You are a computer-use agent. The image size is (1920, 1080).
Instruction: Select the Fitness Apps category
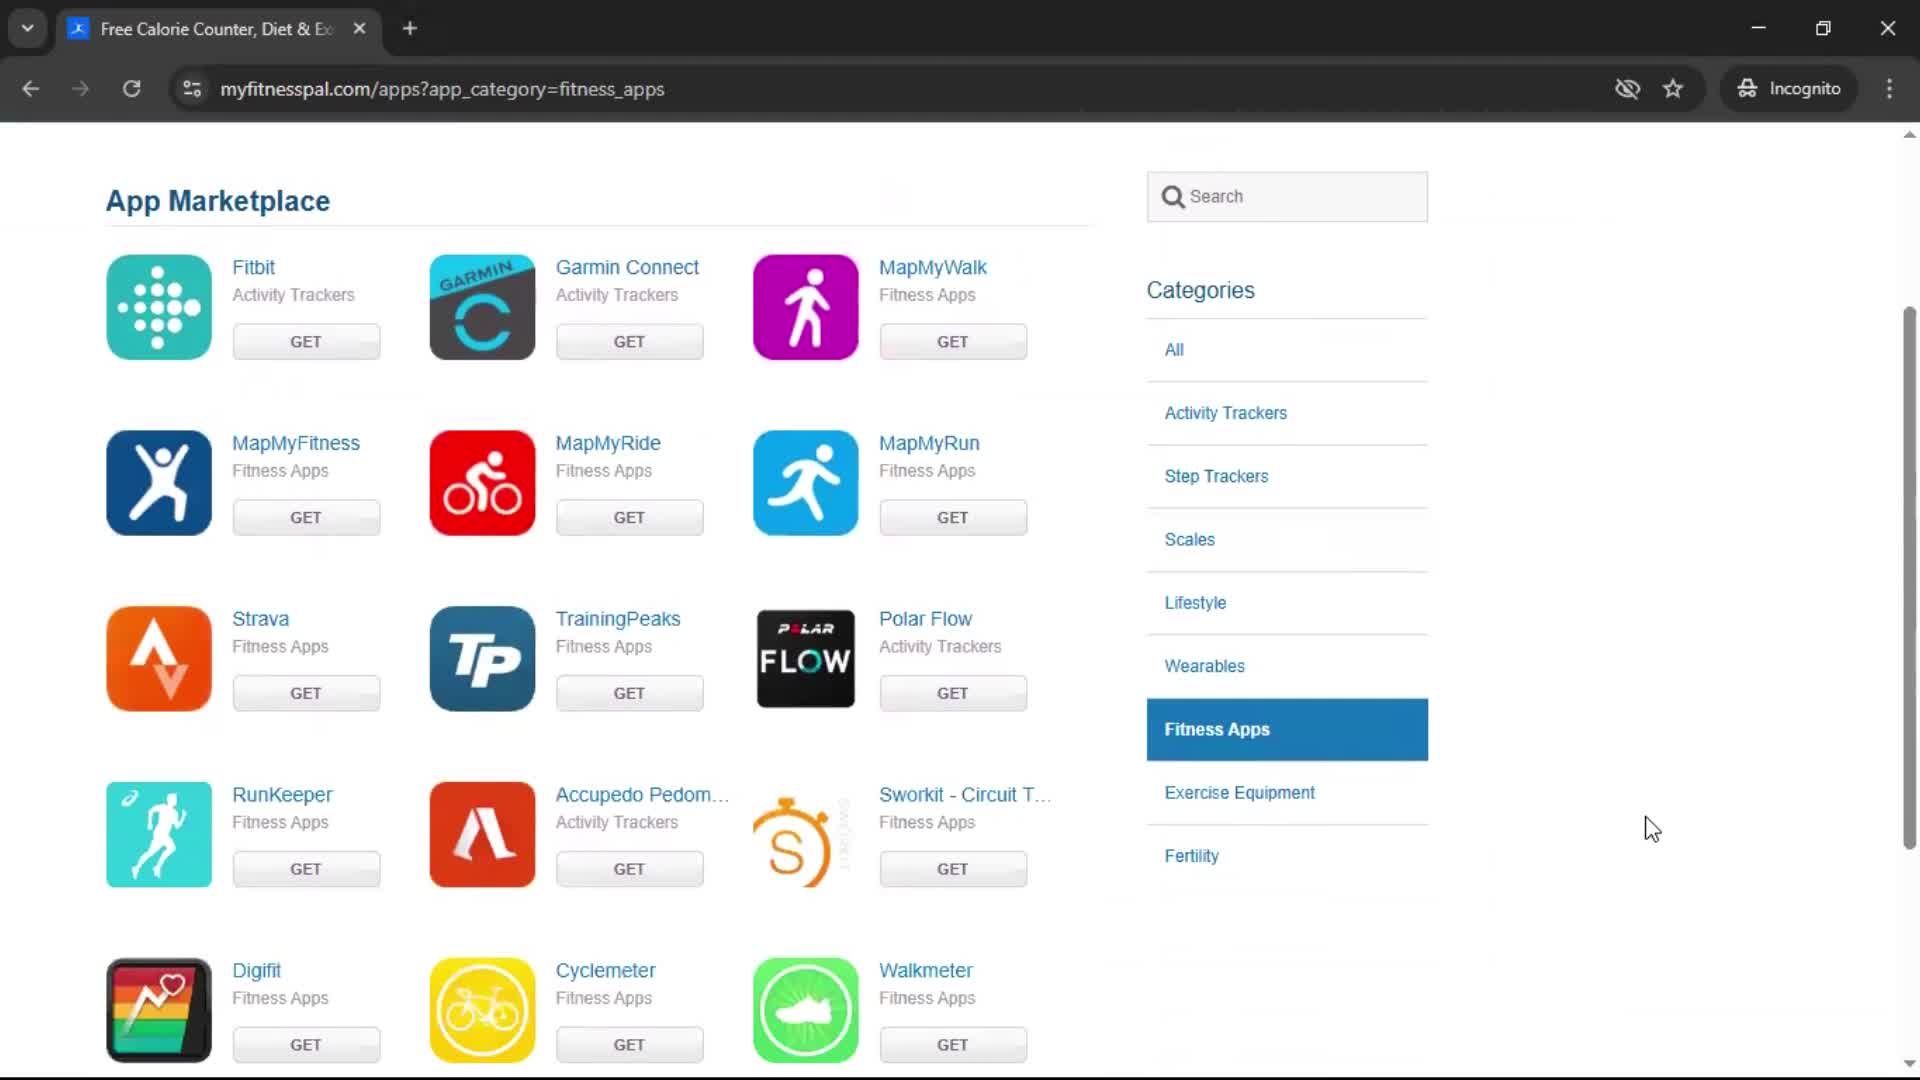pyautogui.click(x=1287, y=730)
